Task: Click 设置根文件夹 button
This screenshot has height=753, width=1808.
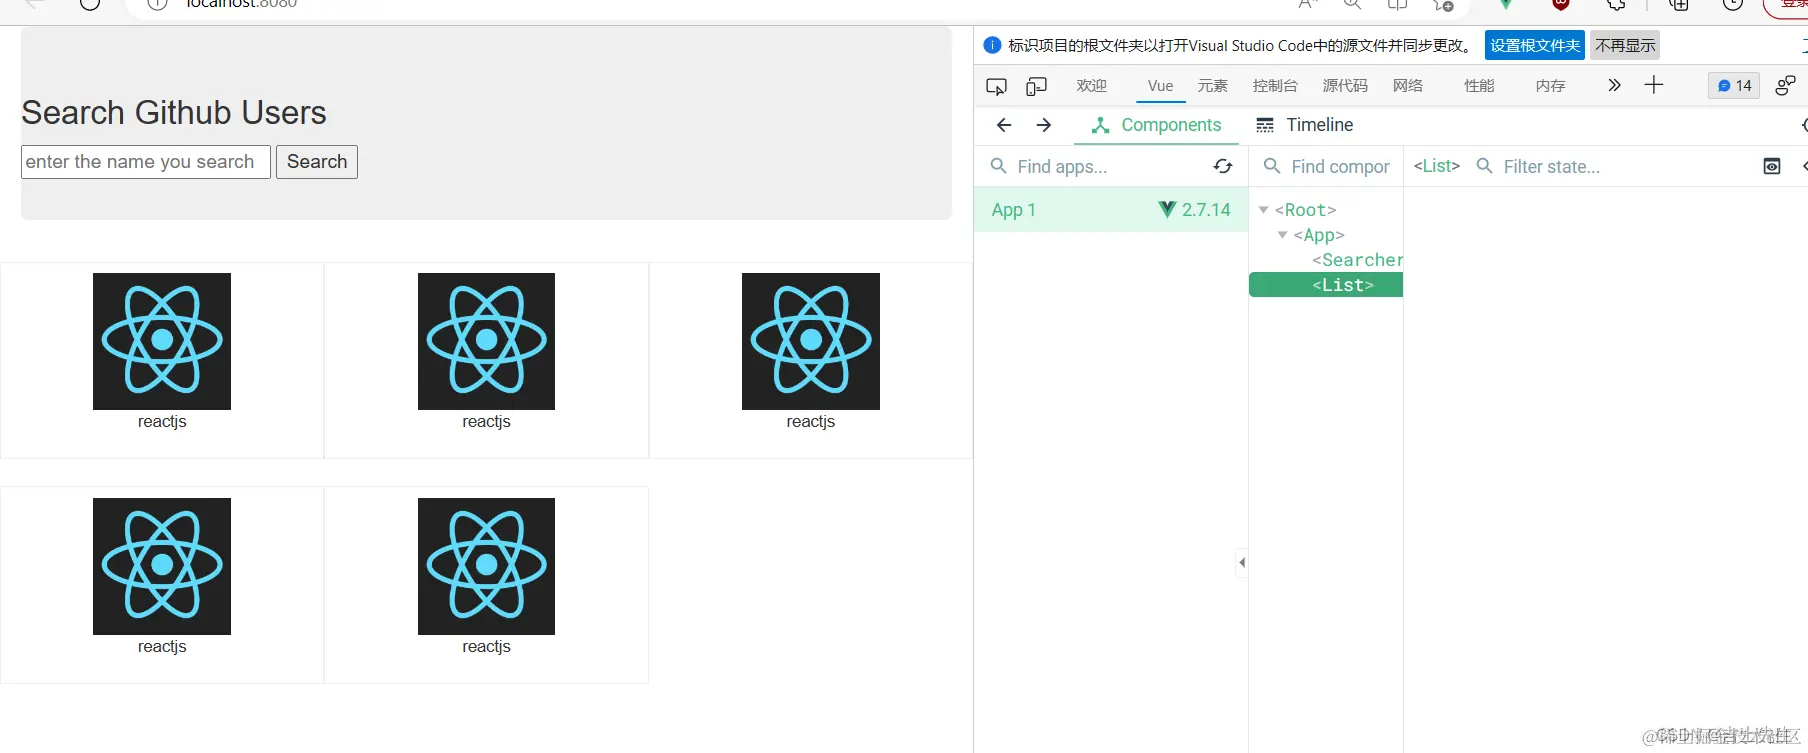Action: [x=1535, y=45]
